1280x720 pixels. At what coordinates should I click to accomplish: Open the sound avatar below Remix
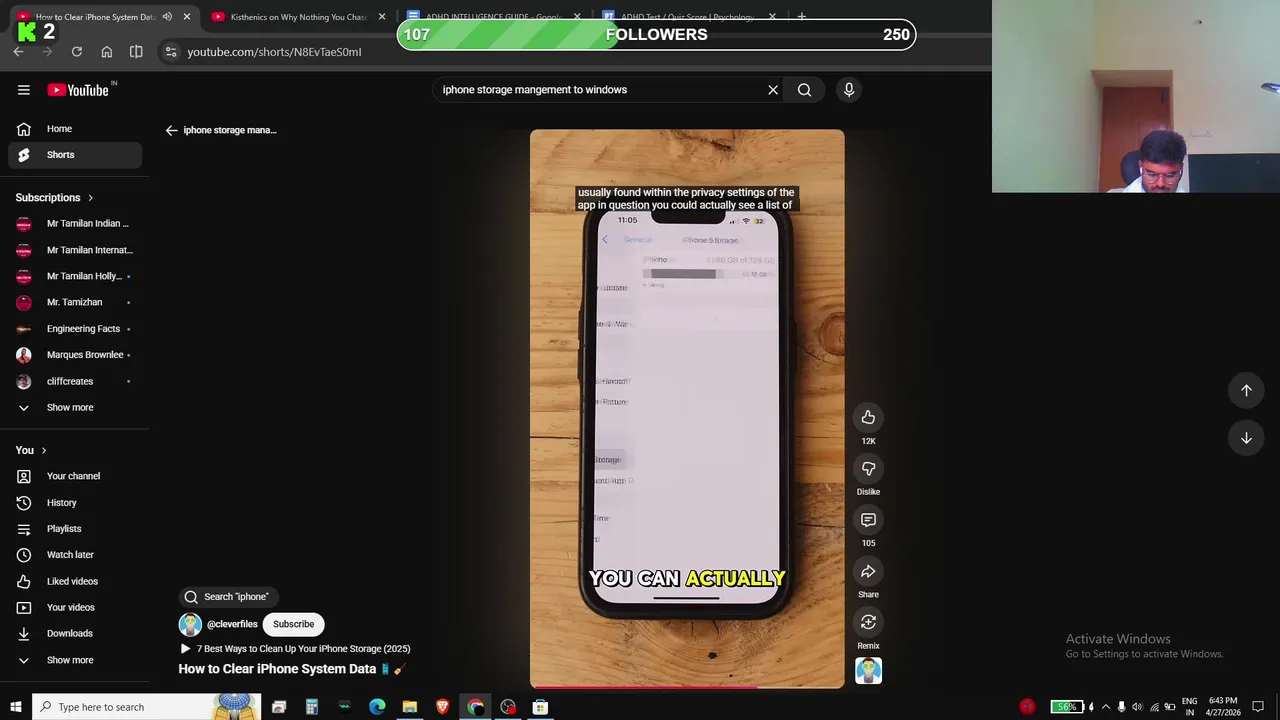868,671
